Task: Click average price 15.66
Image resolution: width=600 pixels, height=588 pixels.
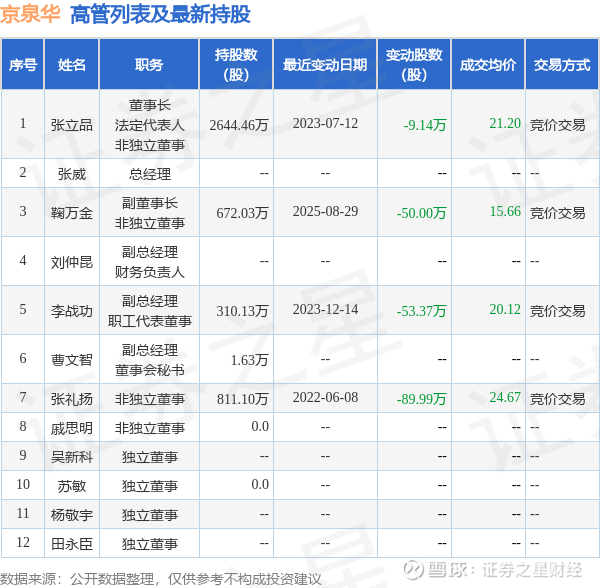Action: click(x=505, y=211)
